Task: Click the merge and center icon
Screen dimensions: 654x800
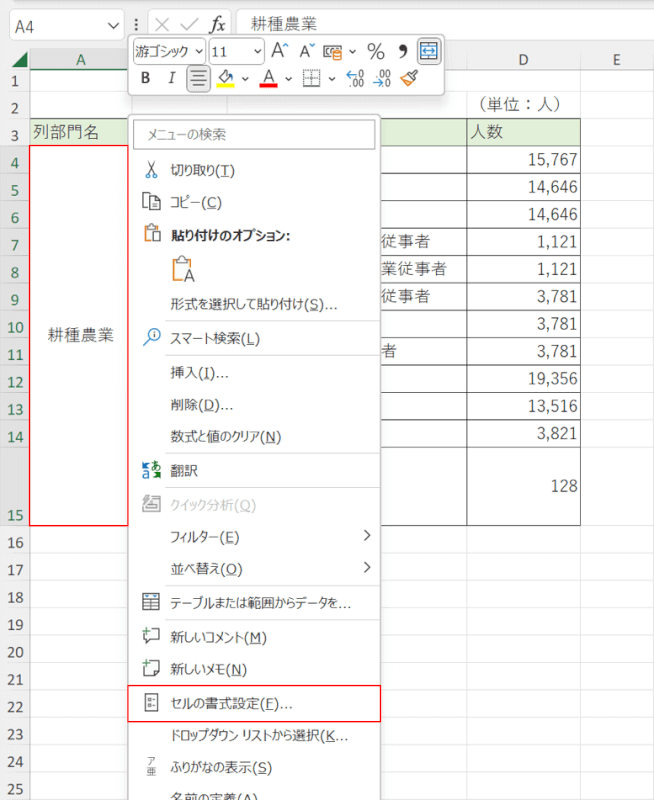Action: coord(429,50)
